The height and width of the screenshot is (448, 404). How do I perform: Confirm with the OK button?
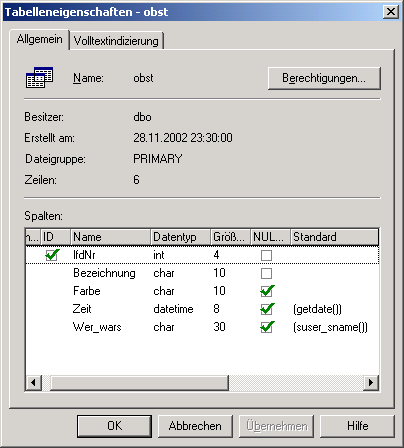[114, 426]
